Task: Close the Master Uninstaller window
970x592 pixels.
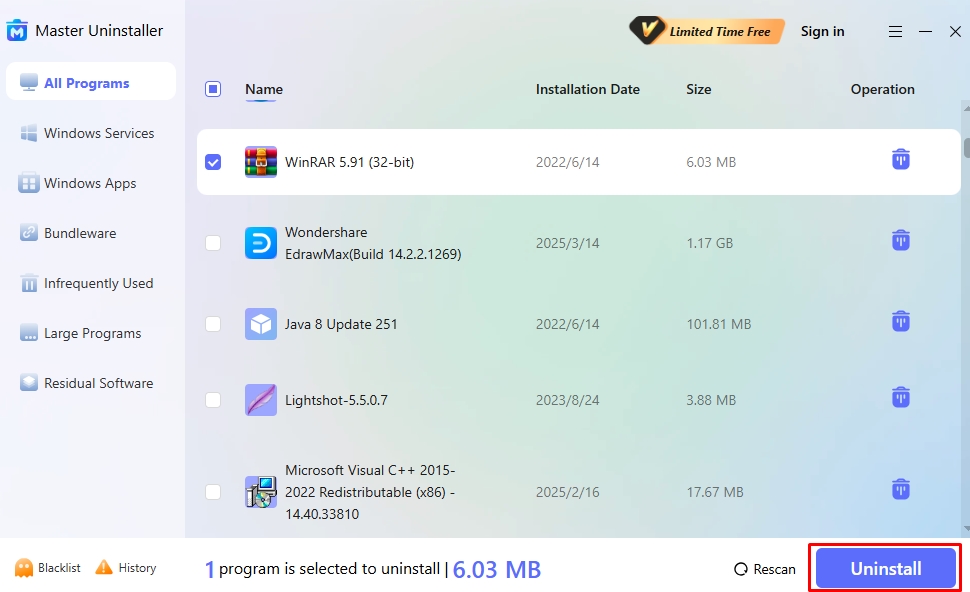Action: coord(955,32)
